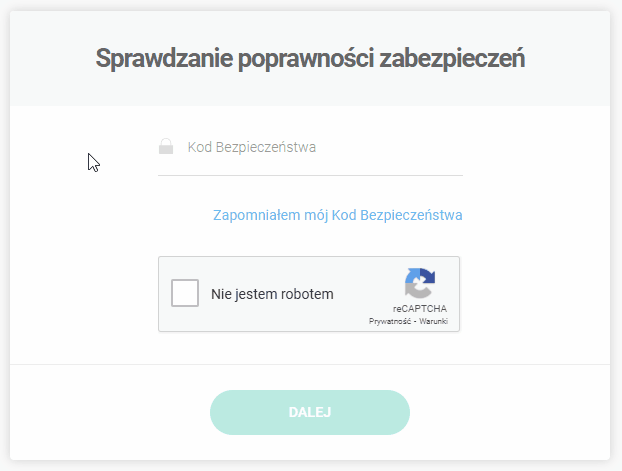Open the reCAPTCHA "Warunki" link

[x=433, y=322]
